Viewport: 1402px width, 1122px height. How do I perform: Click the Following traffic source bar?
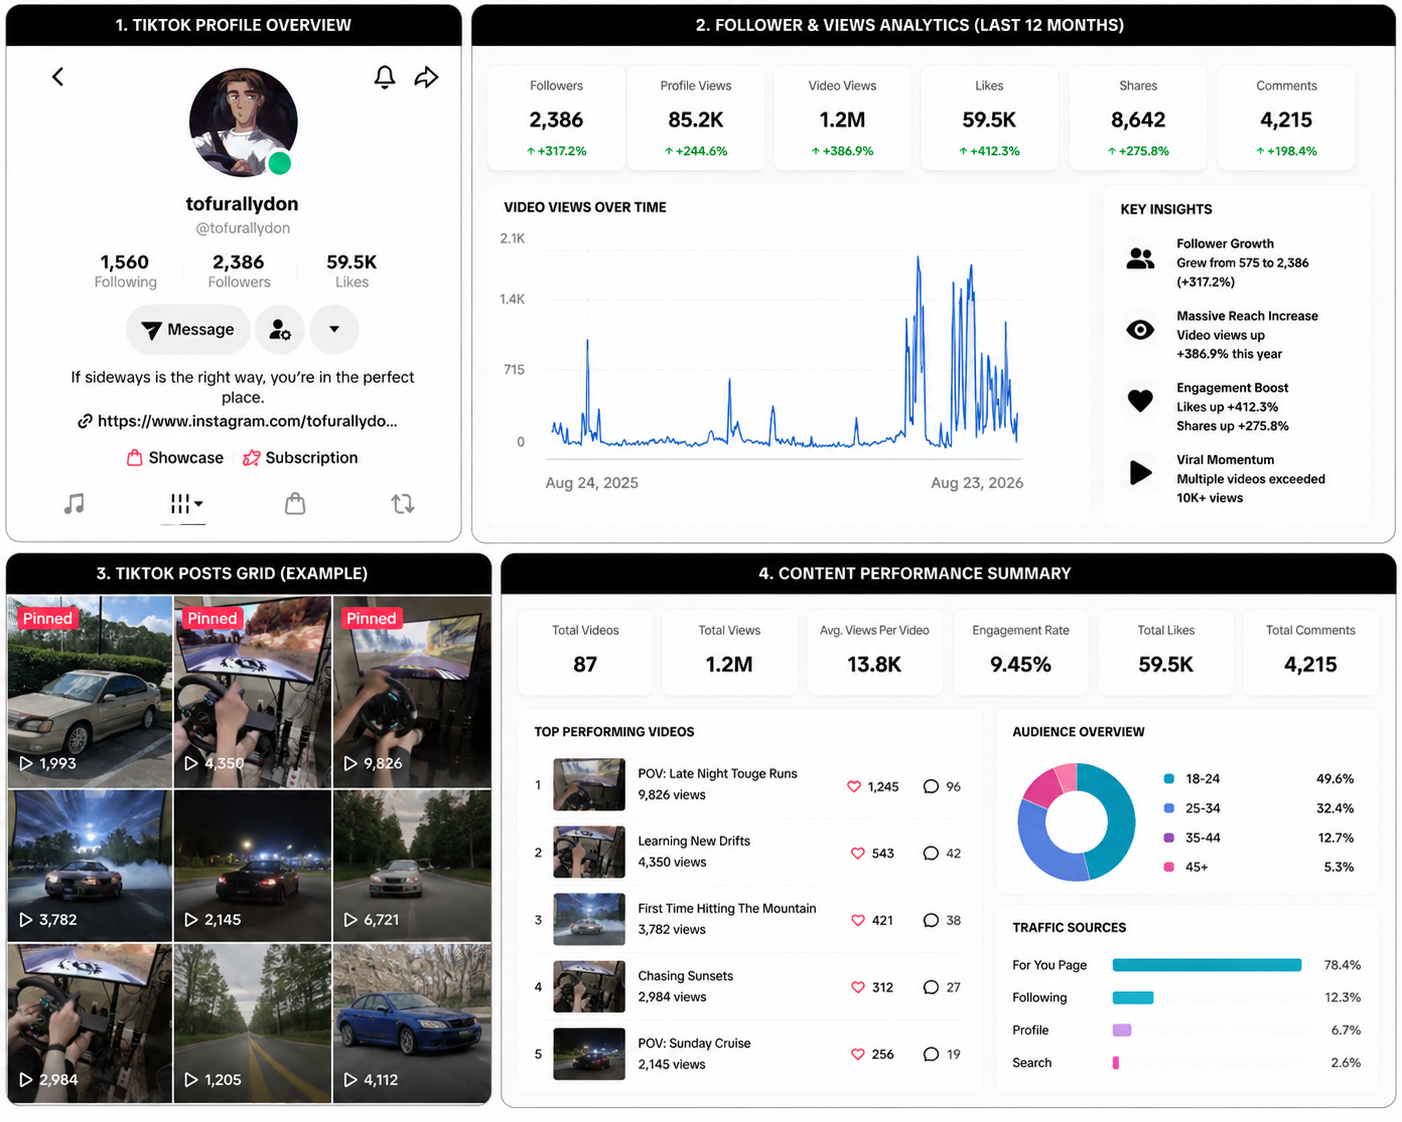point(1133,998)
